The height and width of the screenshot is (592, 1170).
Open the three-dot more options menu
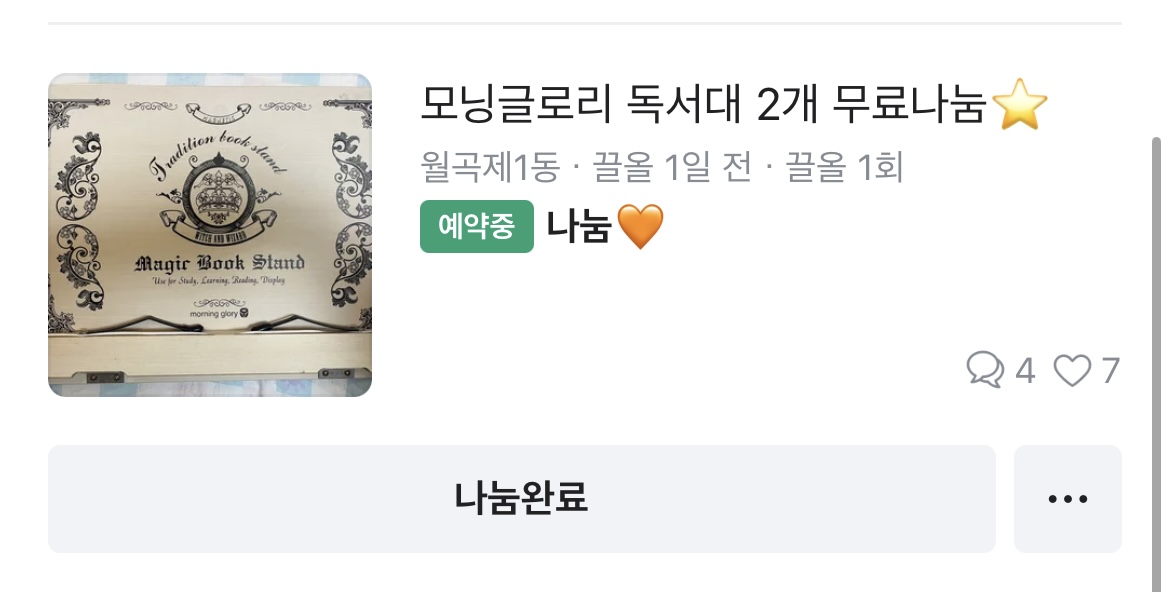coord(1068,499)
